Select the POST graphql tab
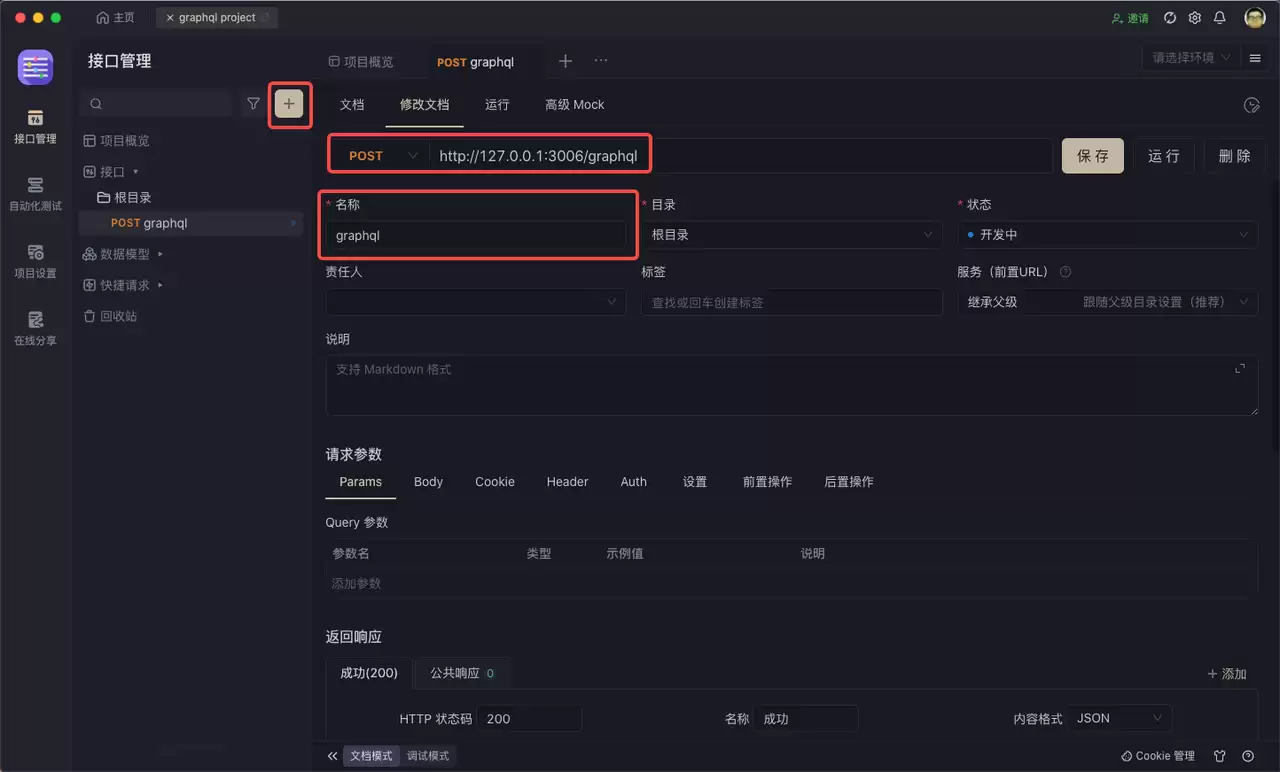This screenshot has width=1280, height=772. (476, 62)
